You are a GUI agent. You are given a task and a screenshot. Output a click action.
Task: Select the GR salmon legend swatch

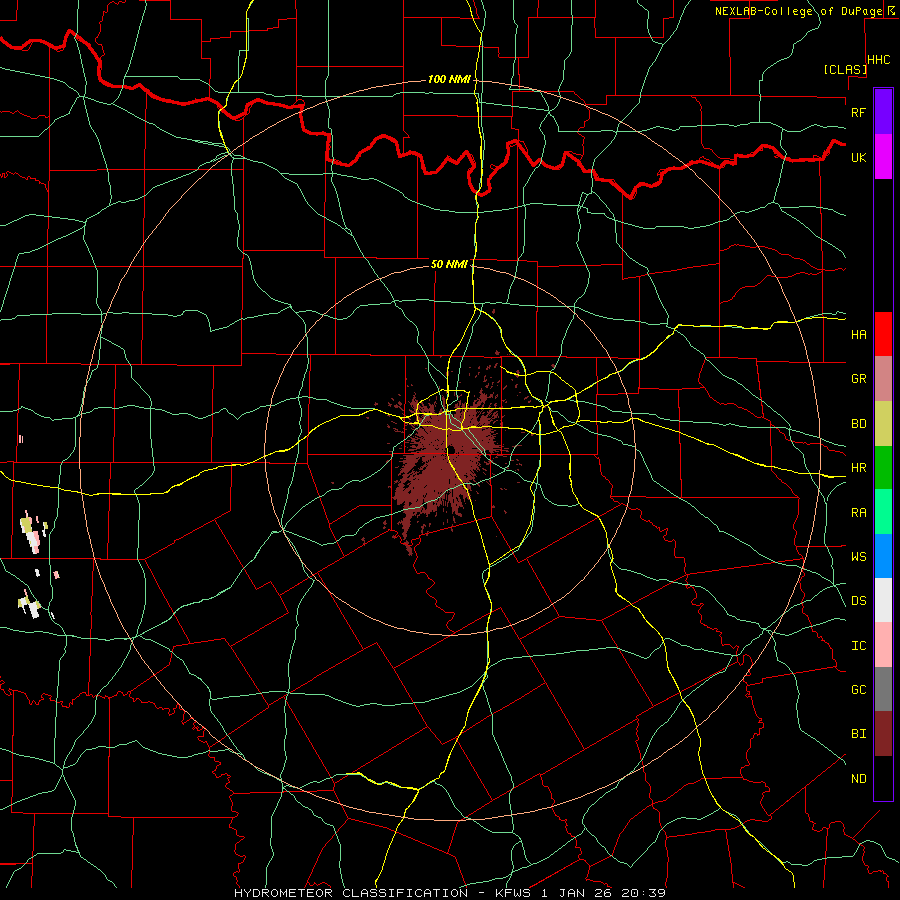point(883,379)
